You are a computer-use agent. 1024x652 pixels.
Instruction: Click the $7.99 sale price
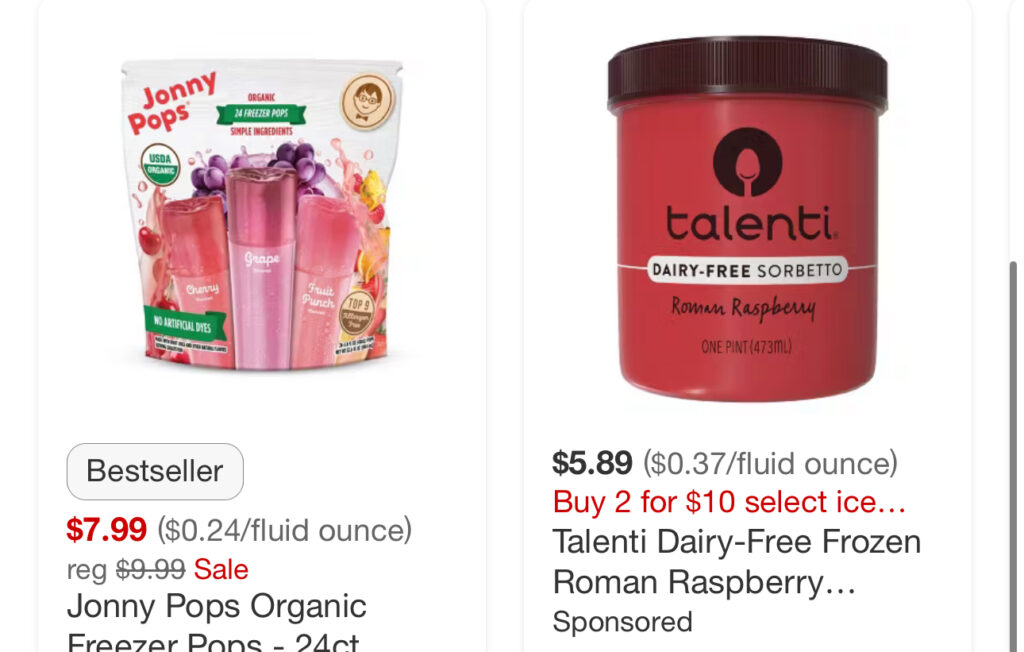106,529
